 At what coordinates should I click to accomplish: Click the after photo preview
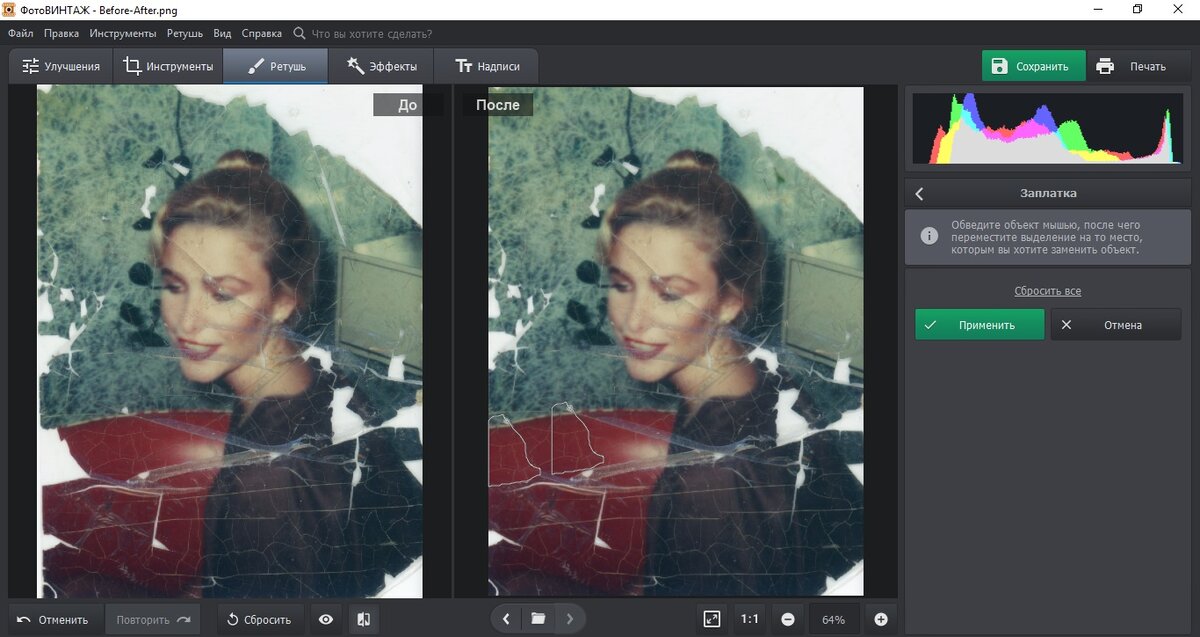click(676, 342)
